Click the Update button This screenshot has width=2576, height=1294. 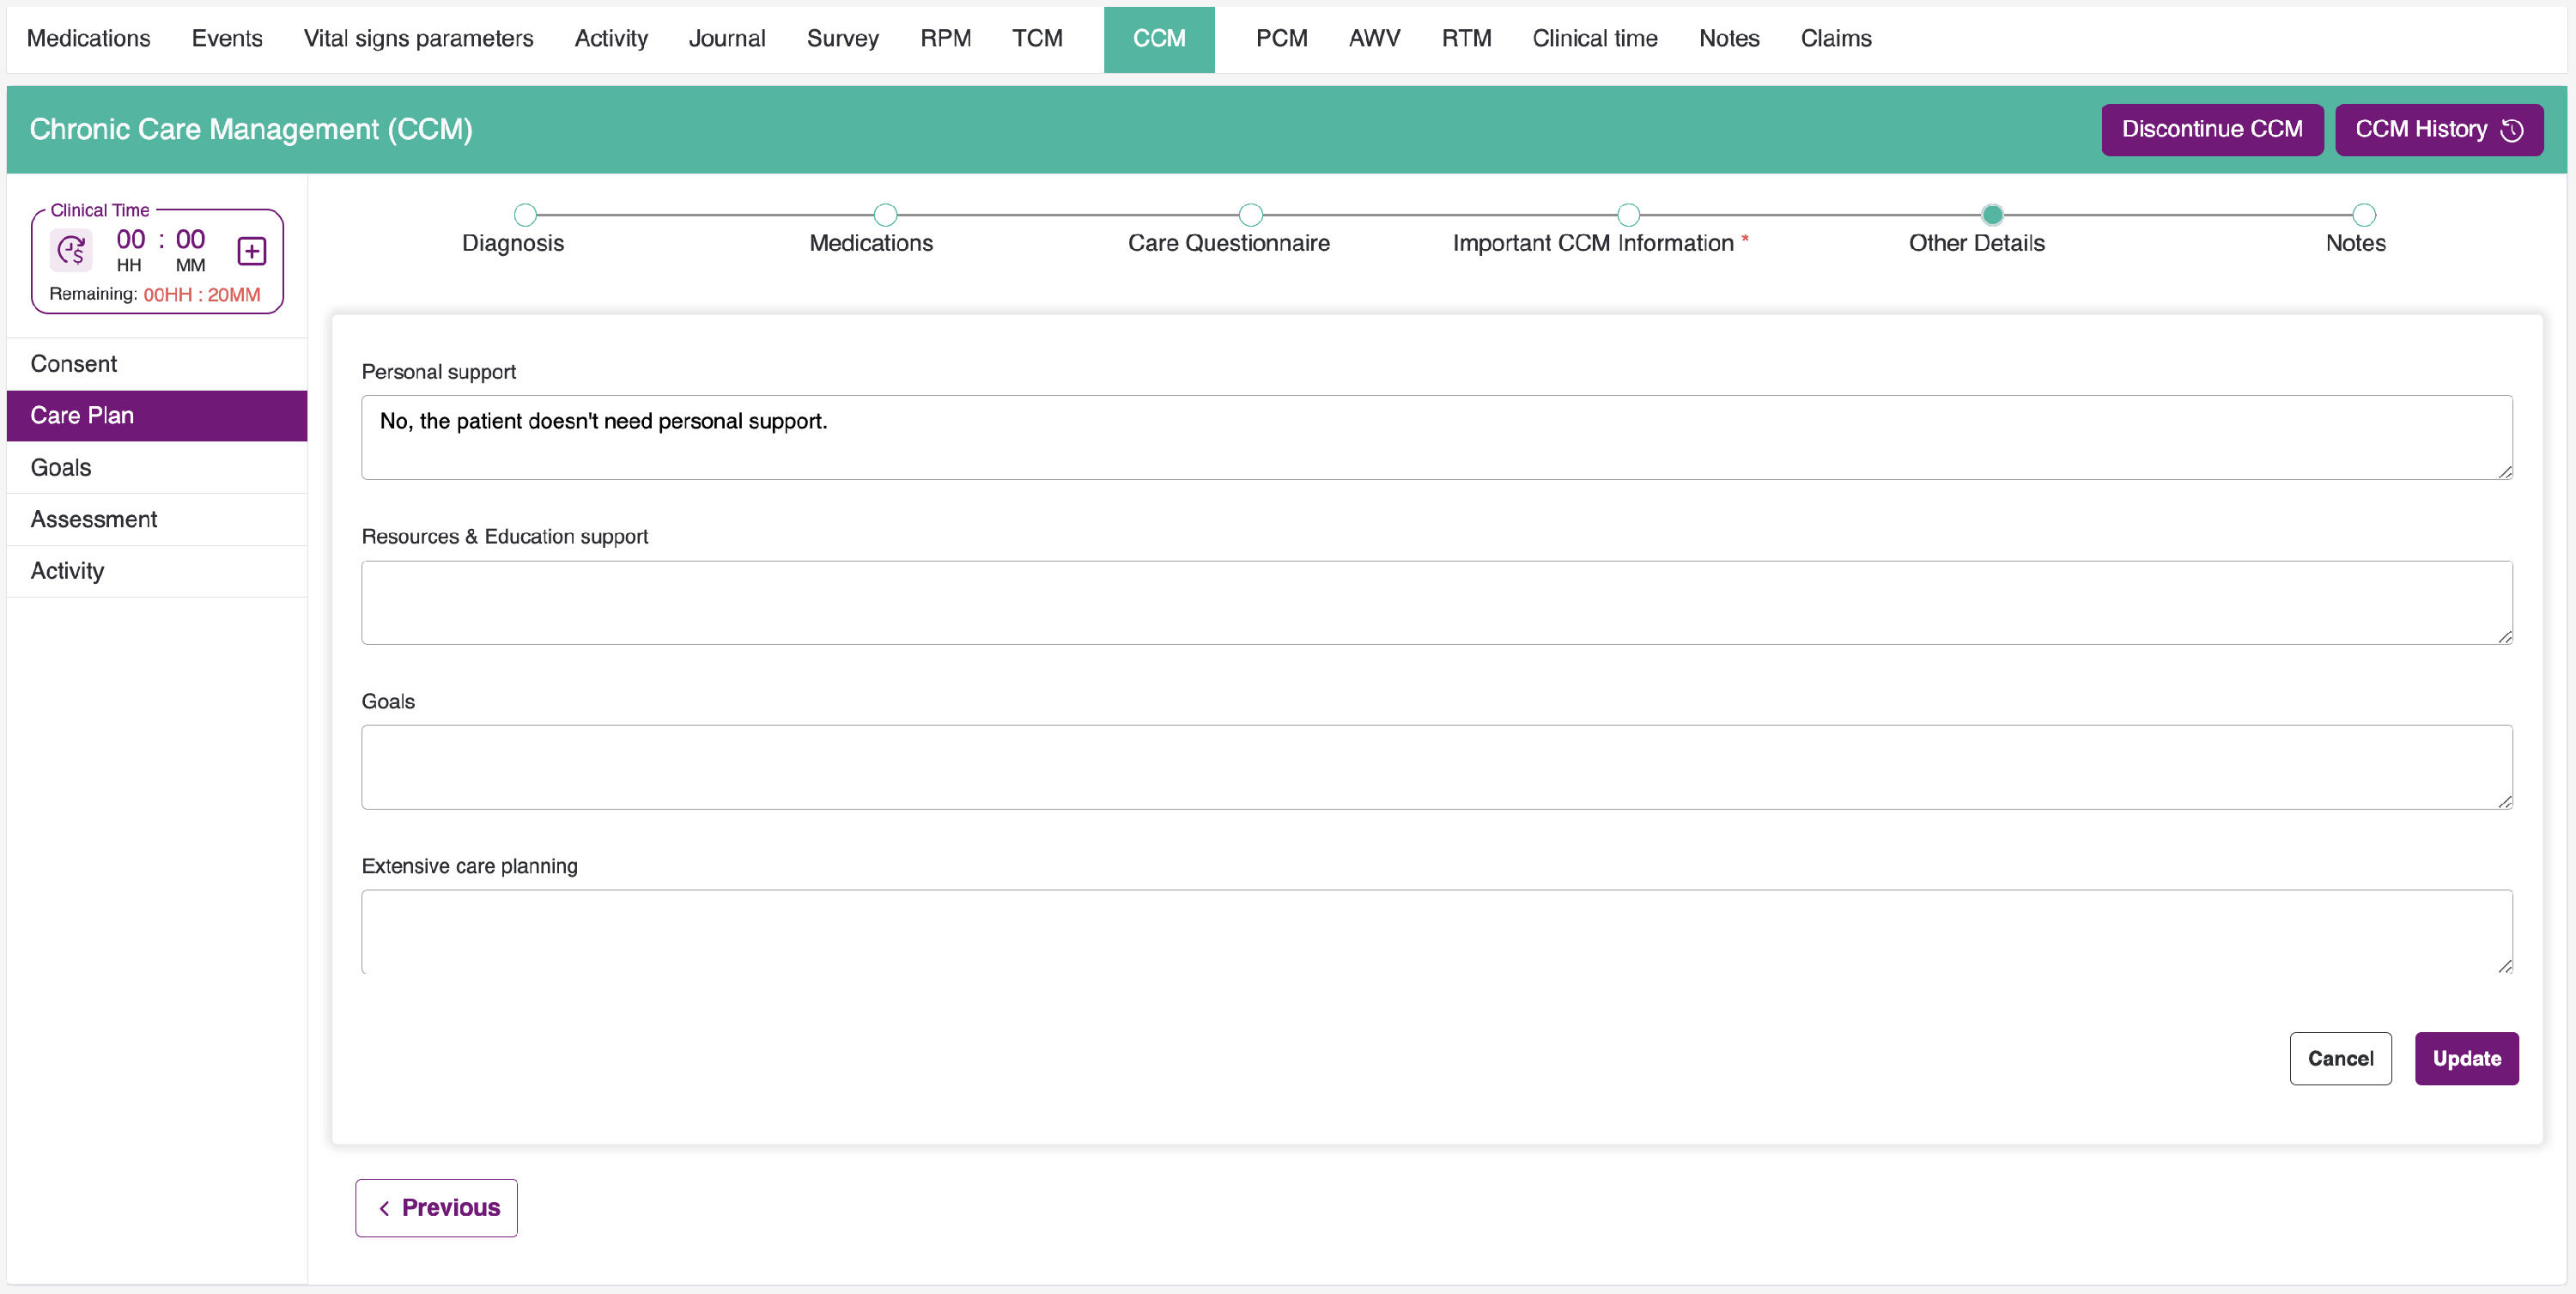[x=2466, y=1059]
